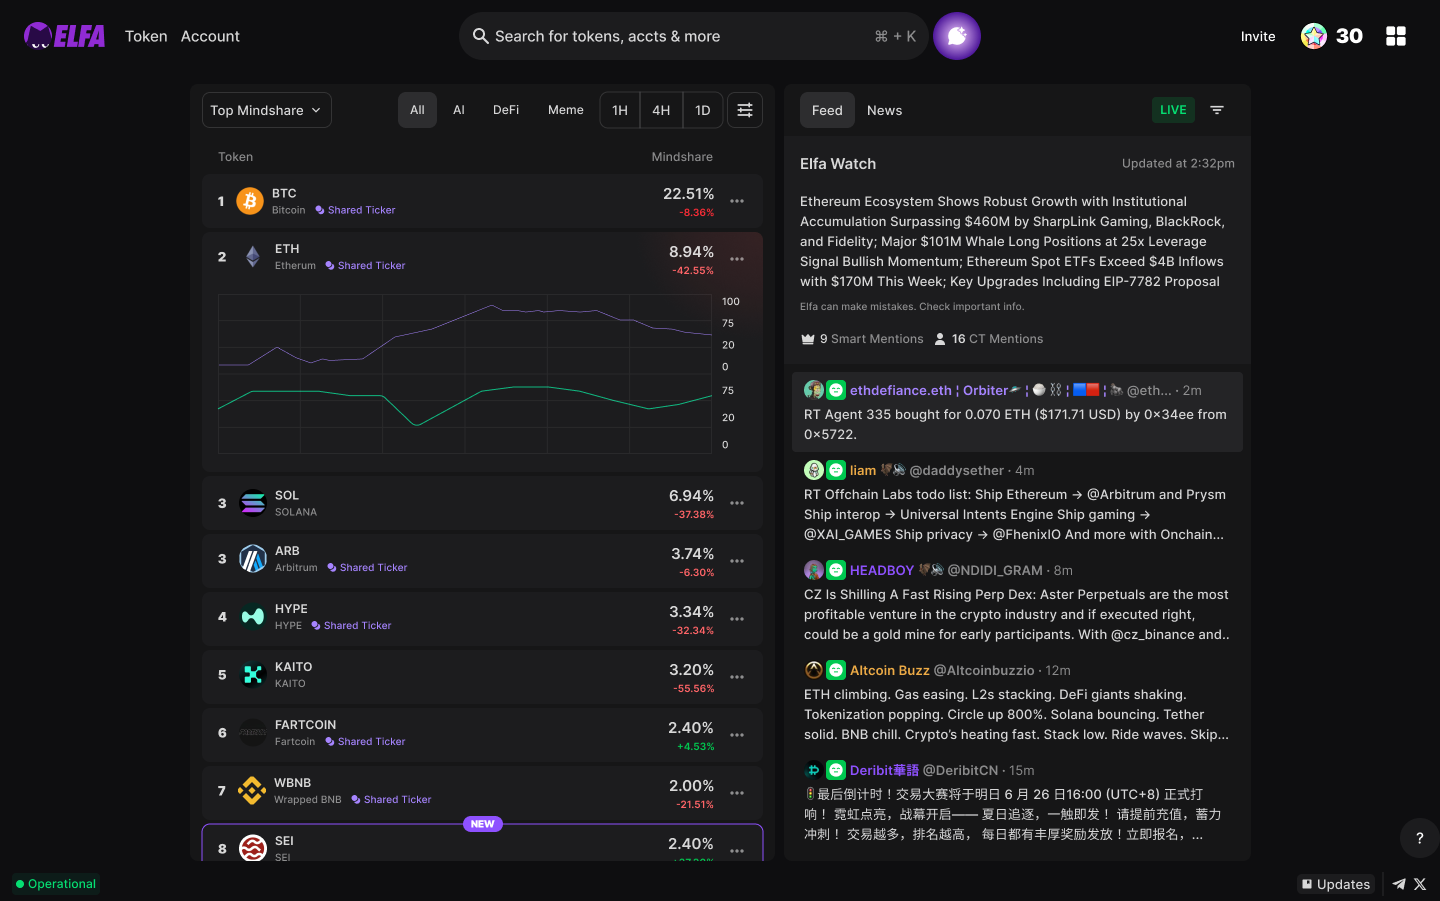
Task: Switch timeframe to 1D
Action: click(703, 110)
